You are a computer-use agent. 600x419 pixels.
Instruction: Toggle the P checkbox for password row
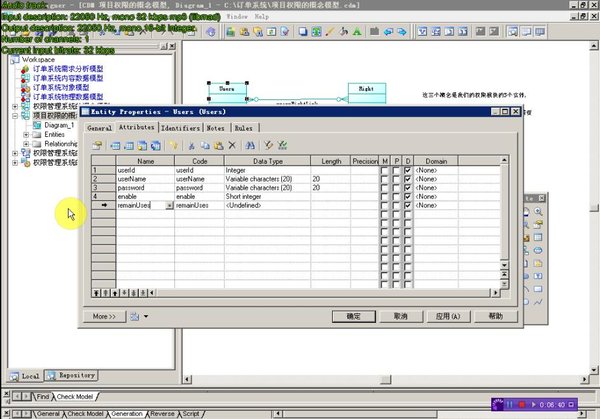pyautogui.click(x=396, y=187)
